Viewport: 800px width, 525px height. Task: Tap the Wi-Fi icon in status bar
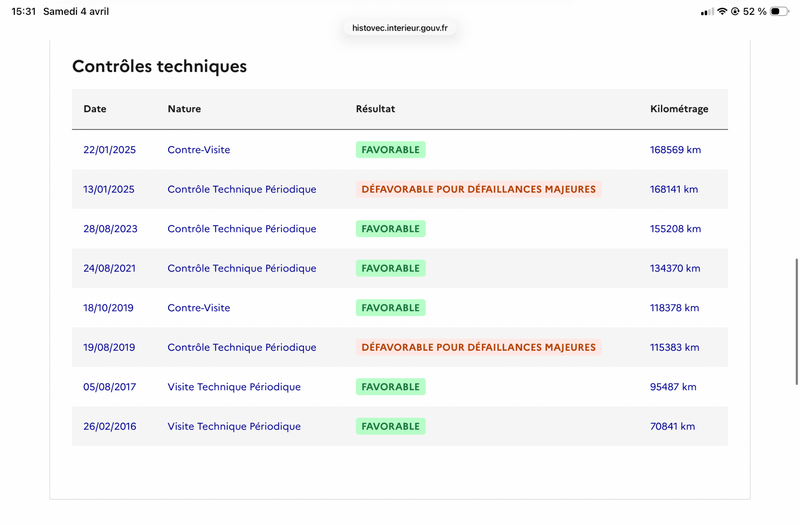[722, 11]
